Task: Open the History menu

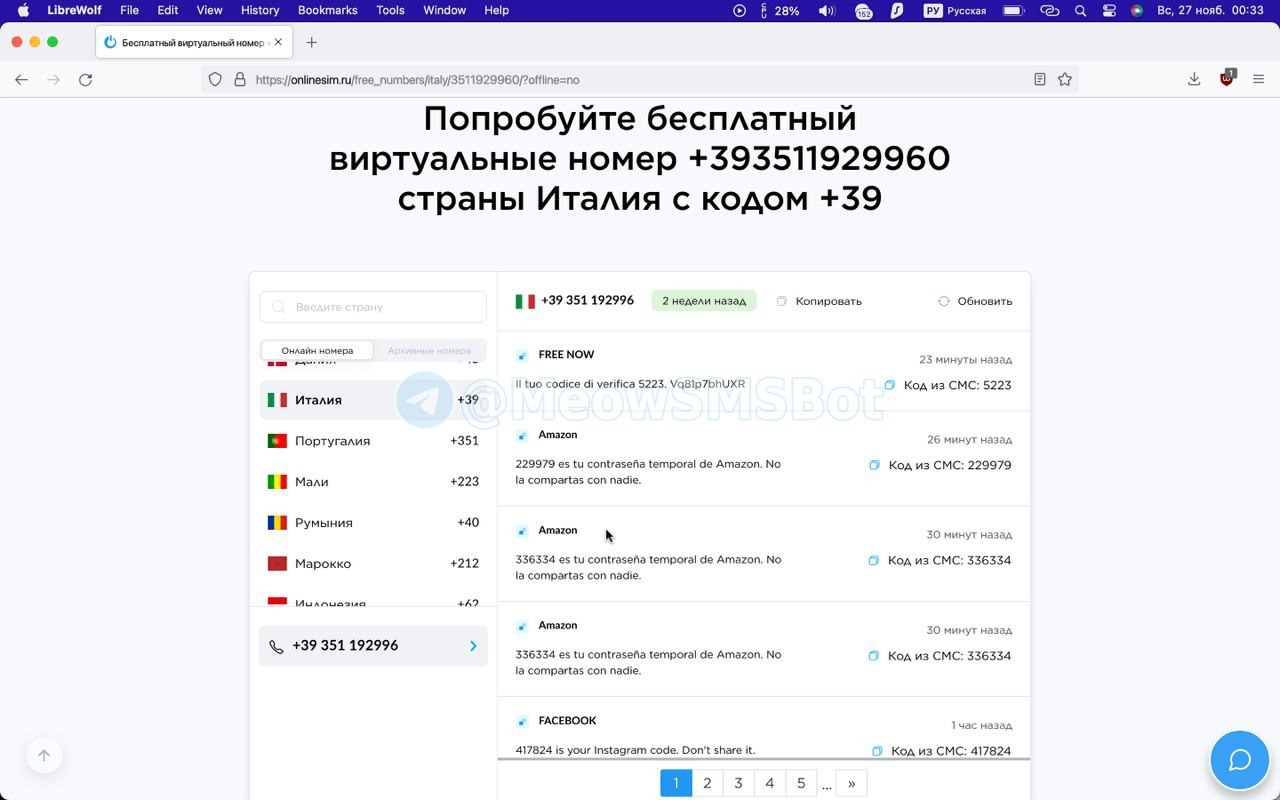Action: pyautogui.click(x=260, y=10)
